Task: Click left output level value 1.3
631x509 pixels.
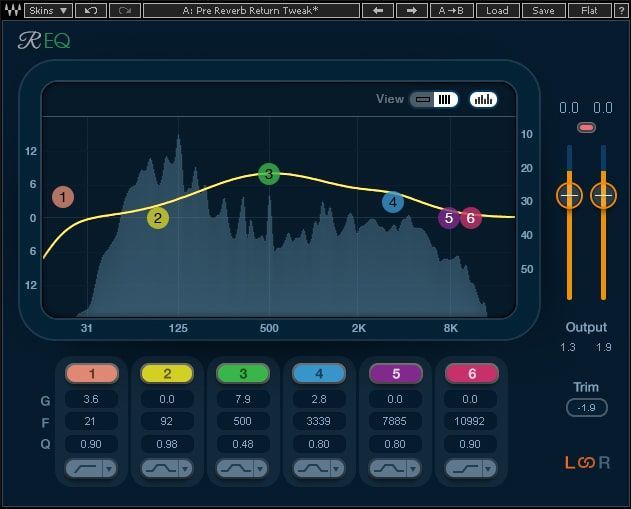Action: 568,347
